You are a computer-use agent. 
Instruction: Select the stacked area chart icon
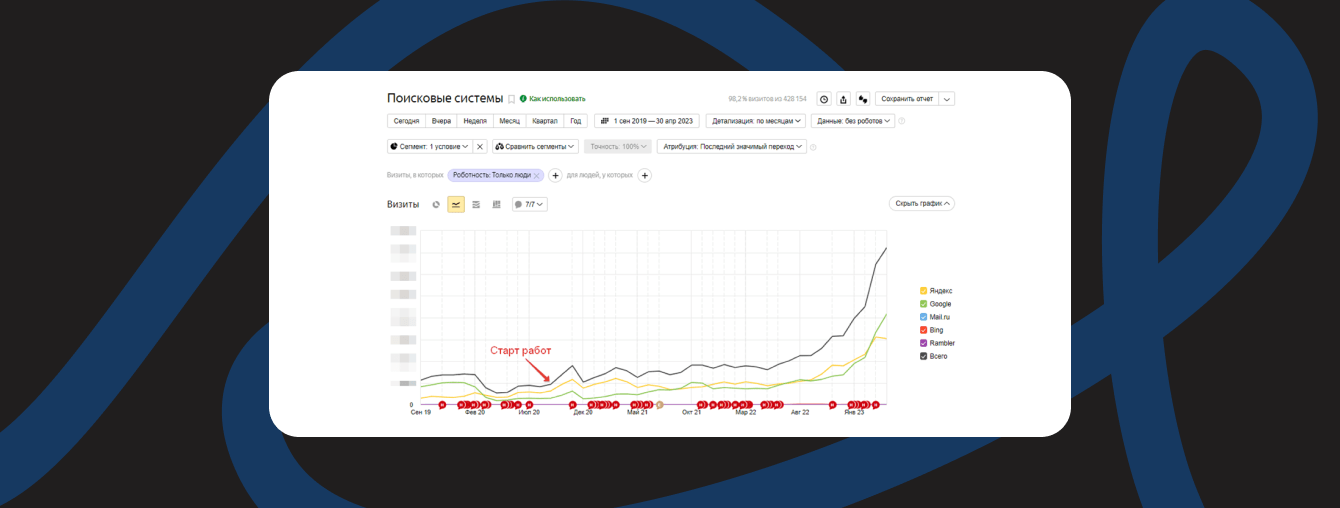click(x=476, y=204)
